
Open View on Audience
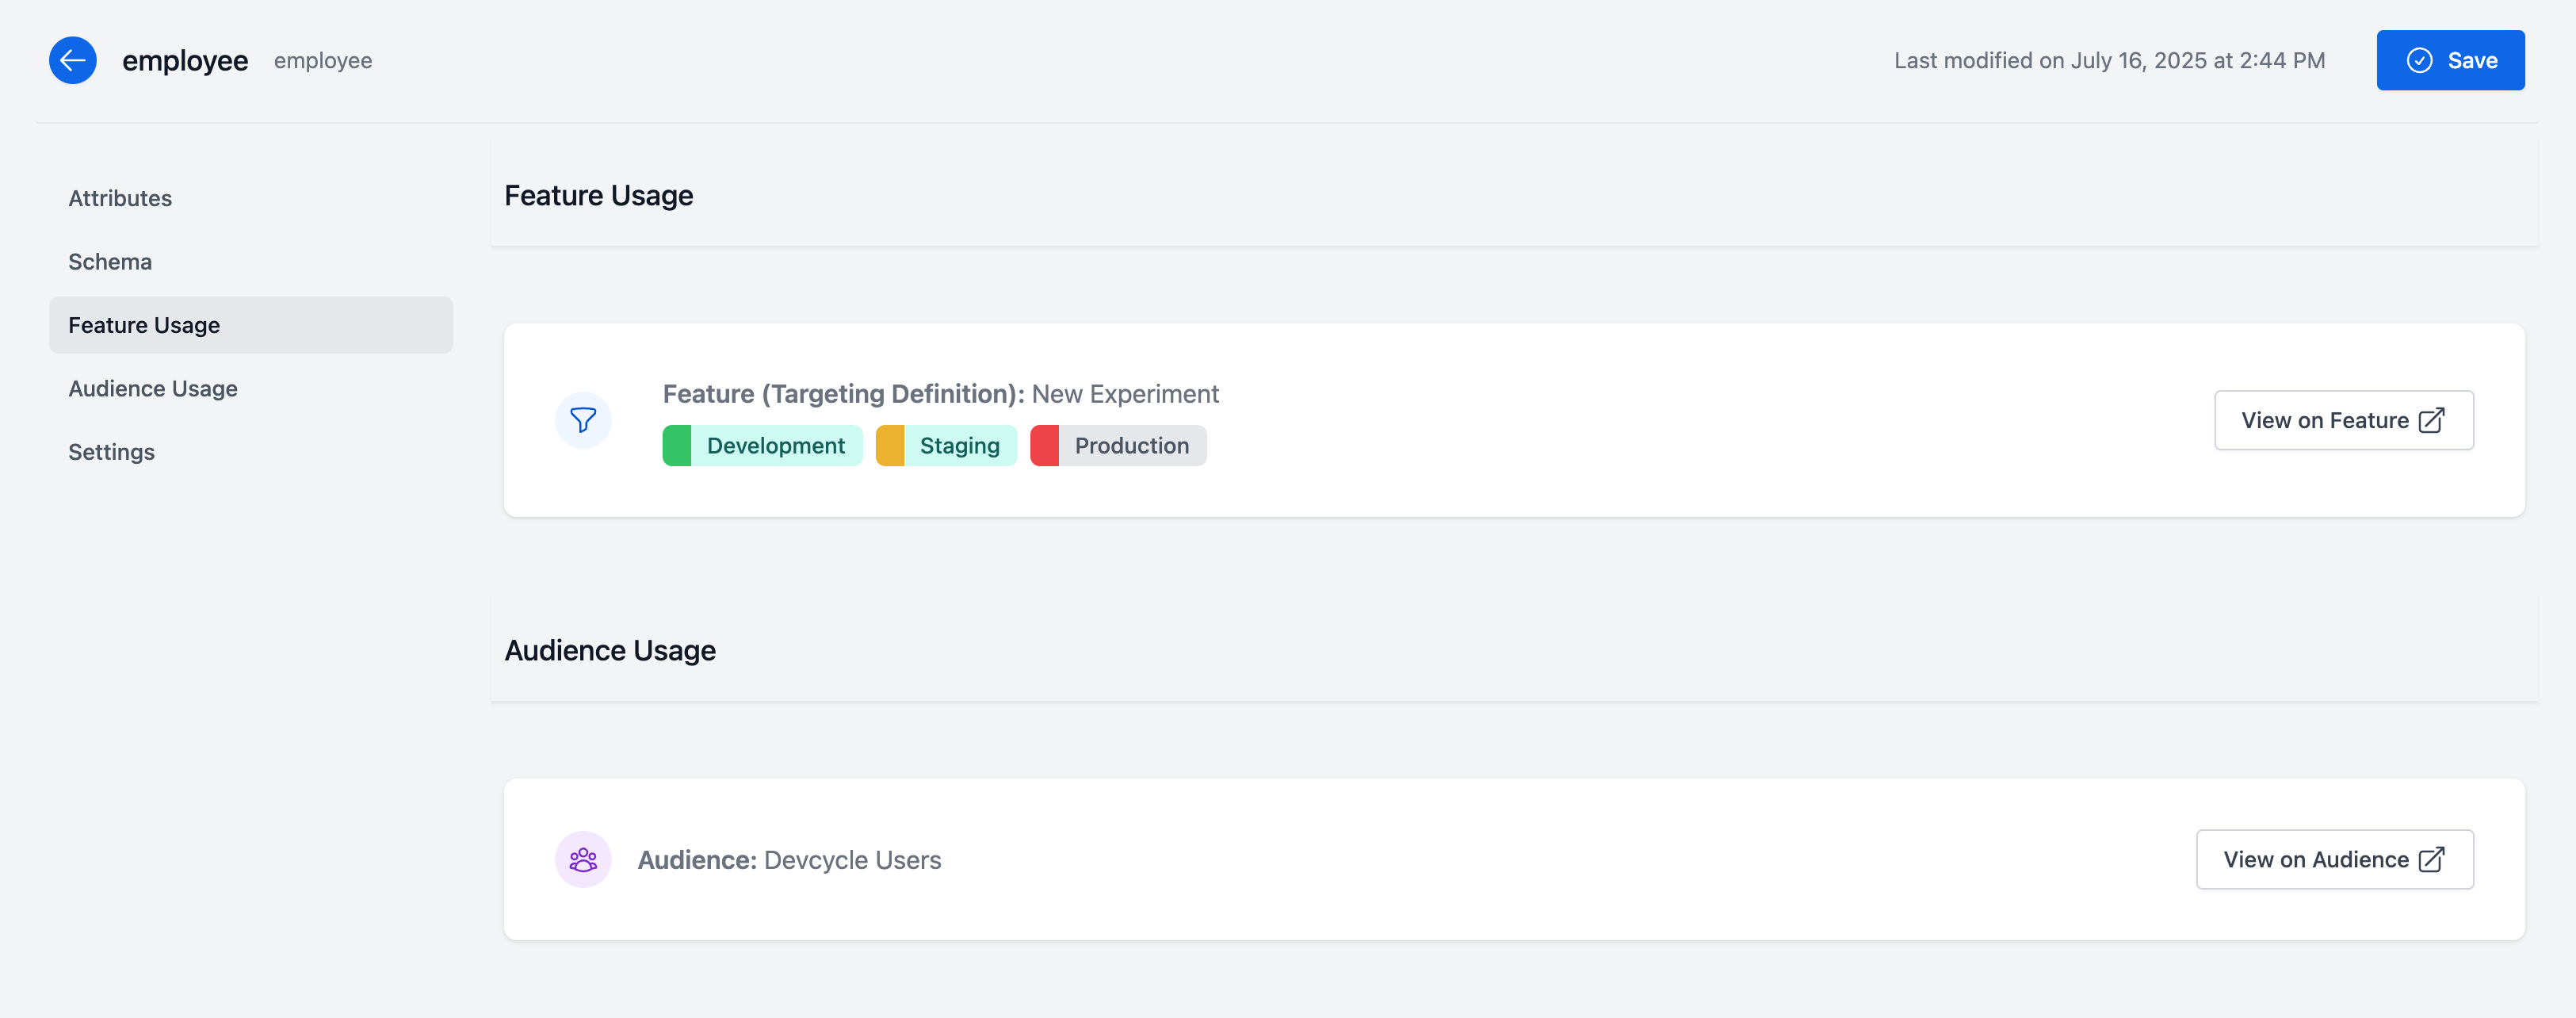point(2334,859)
